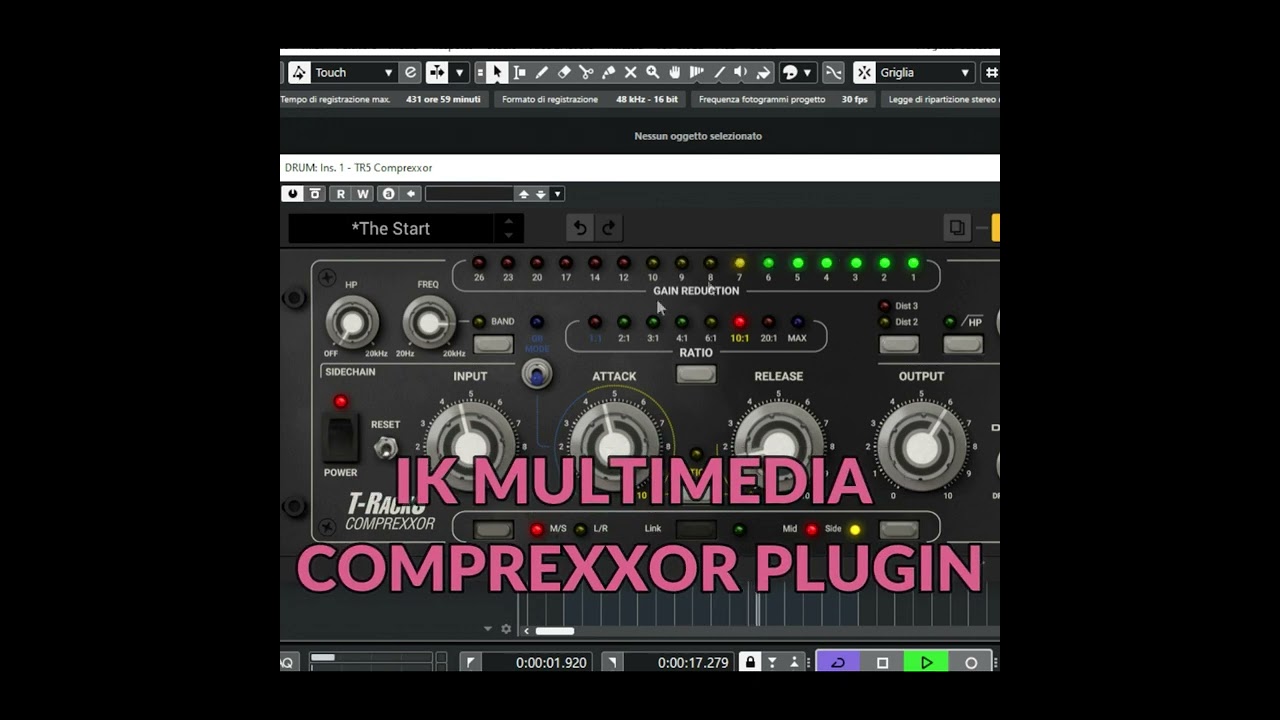Click the Link button
Viewport: 1280px width, 720px height.
696,530
